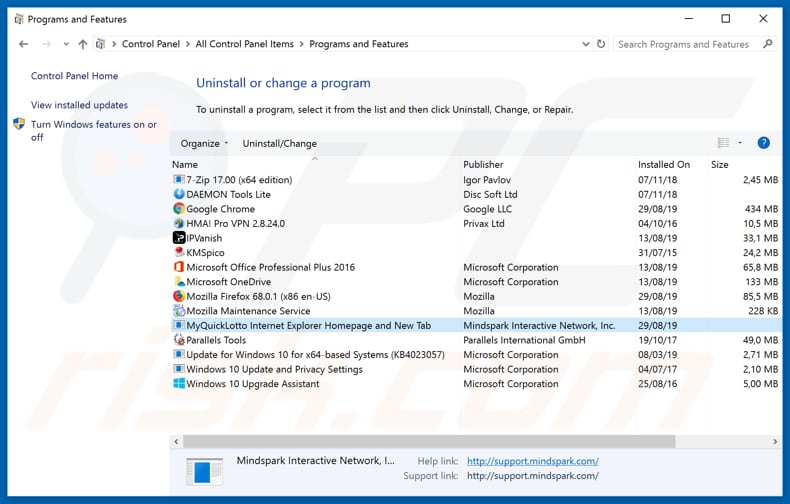Click the Google Chrome icon

pos(178,209)
